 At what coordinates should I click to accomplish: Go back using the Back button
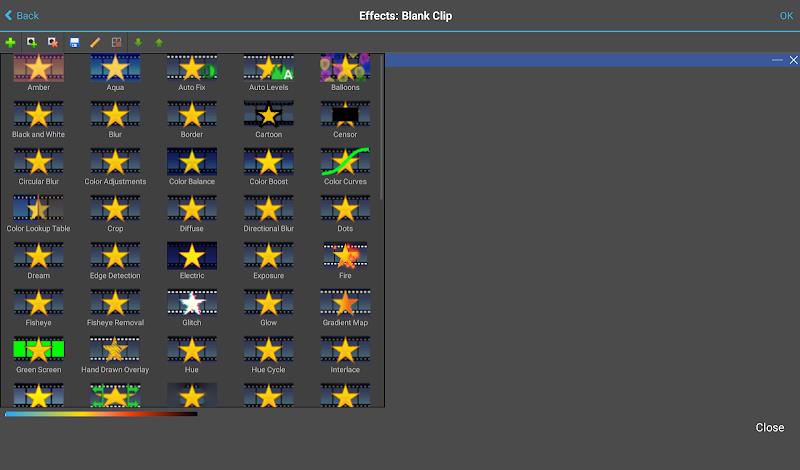pyautogui.click(x=21, y=16)
